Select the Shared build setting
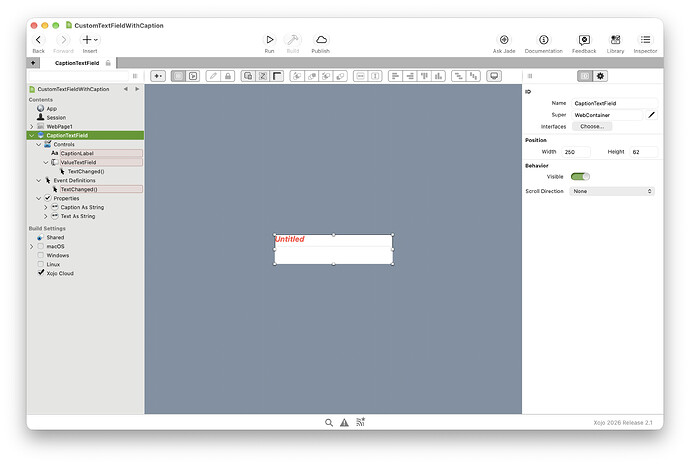The height and width of the screenshot is (464, 690). pyautogui.click(x=55, y=237)
